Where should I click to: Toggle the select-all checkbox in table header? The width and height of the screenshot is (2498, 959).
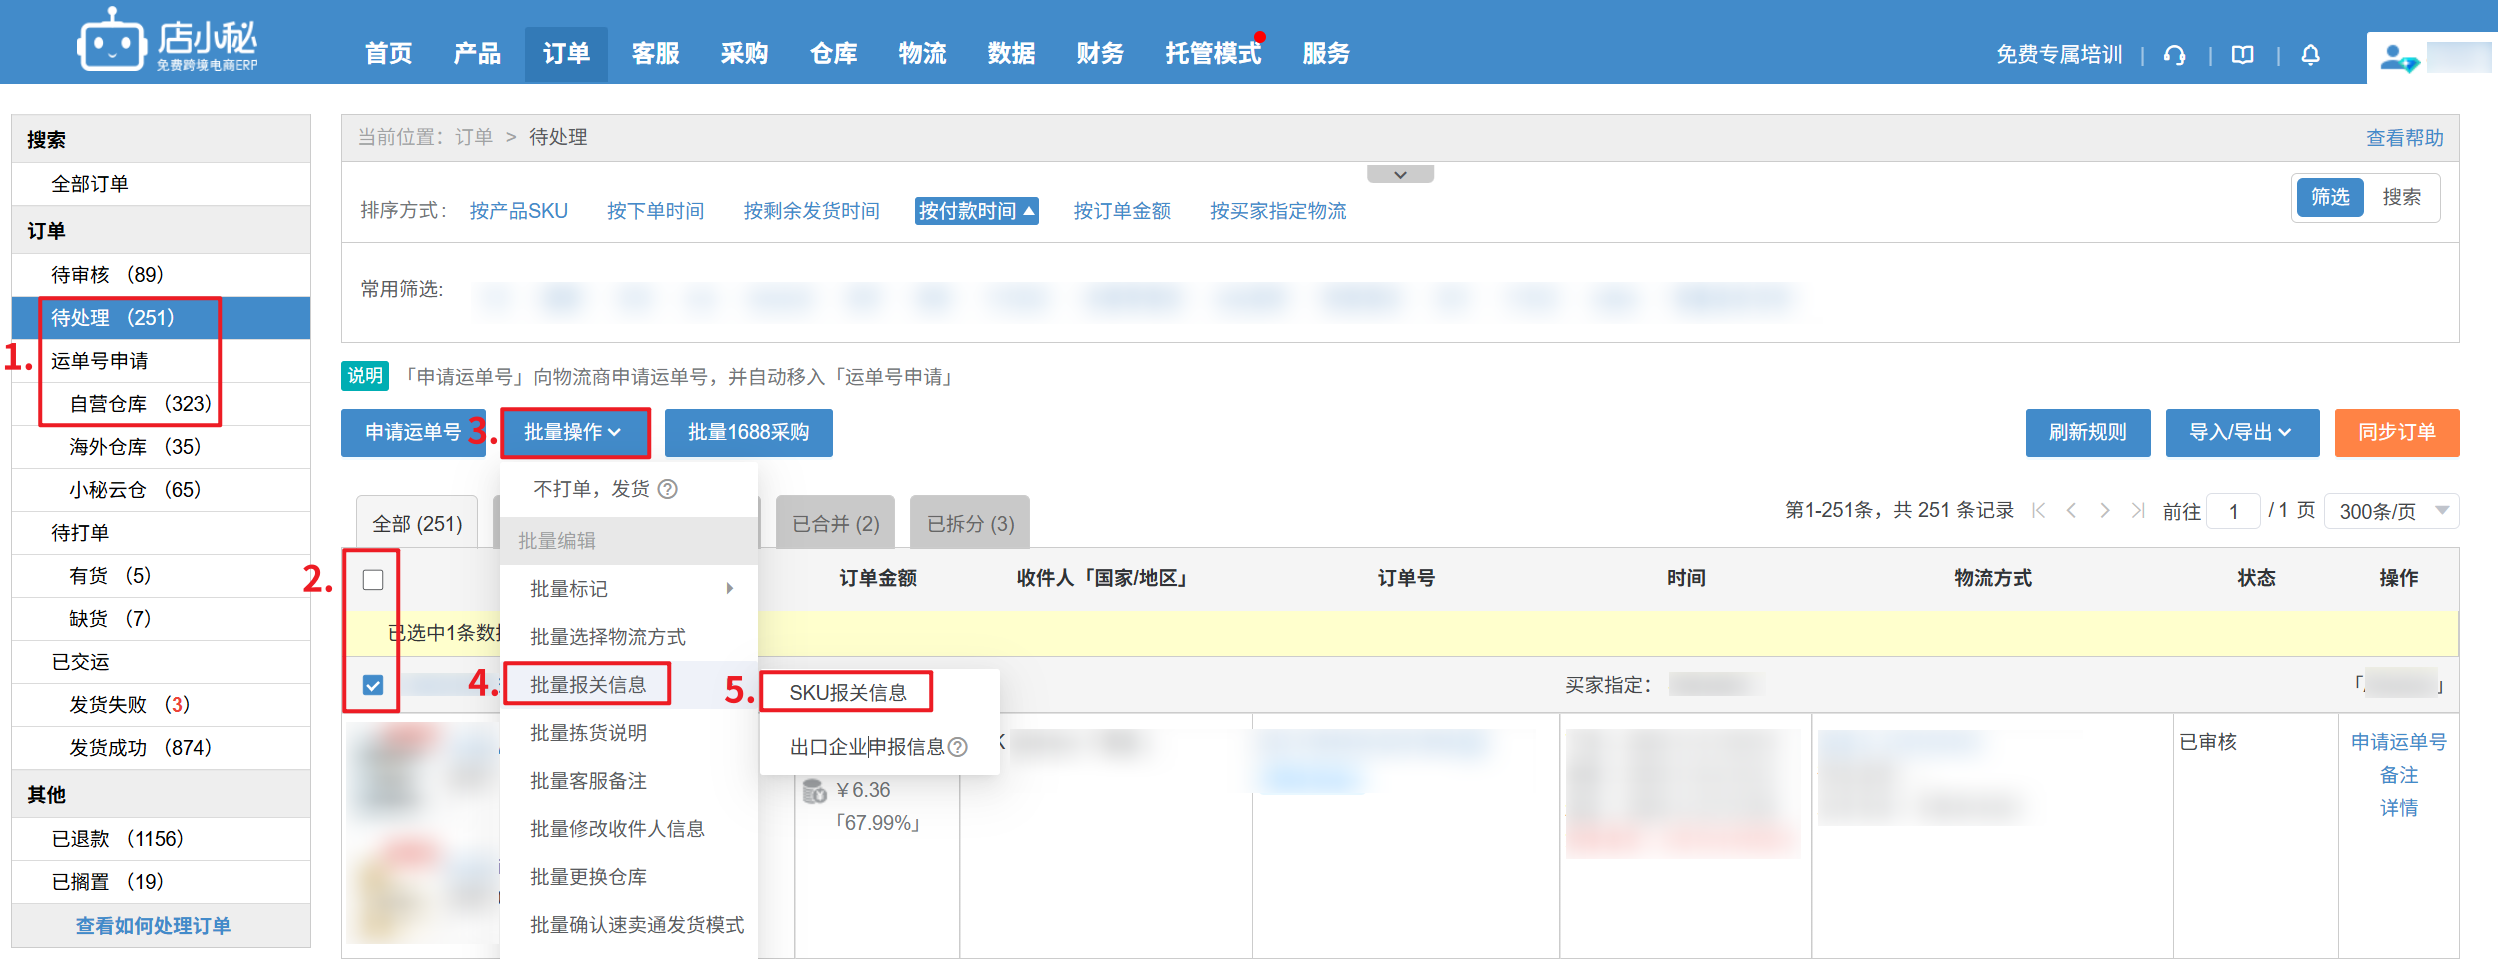[373, 580]
